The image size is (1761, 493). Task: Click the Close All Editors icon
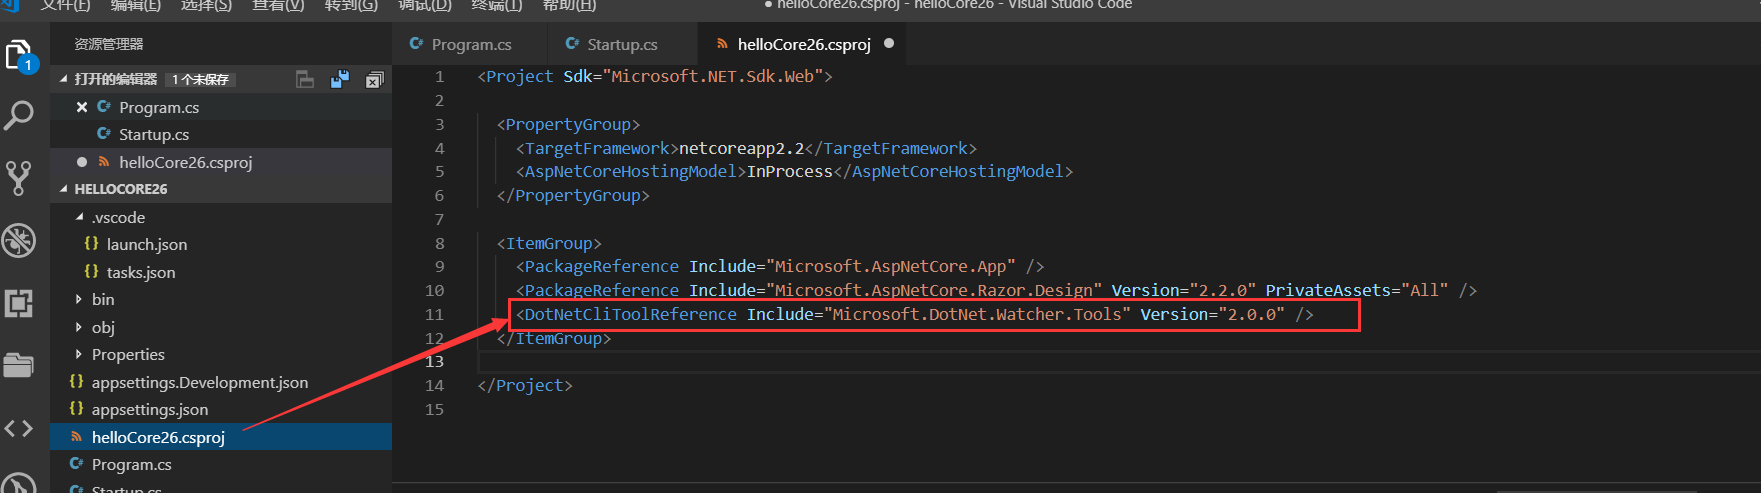pyautogui.click(x=374, y=79)
